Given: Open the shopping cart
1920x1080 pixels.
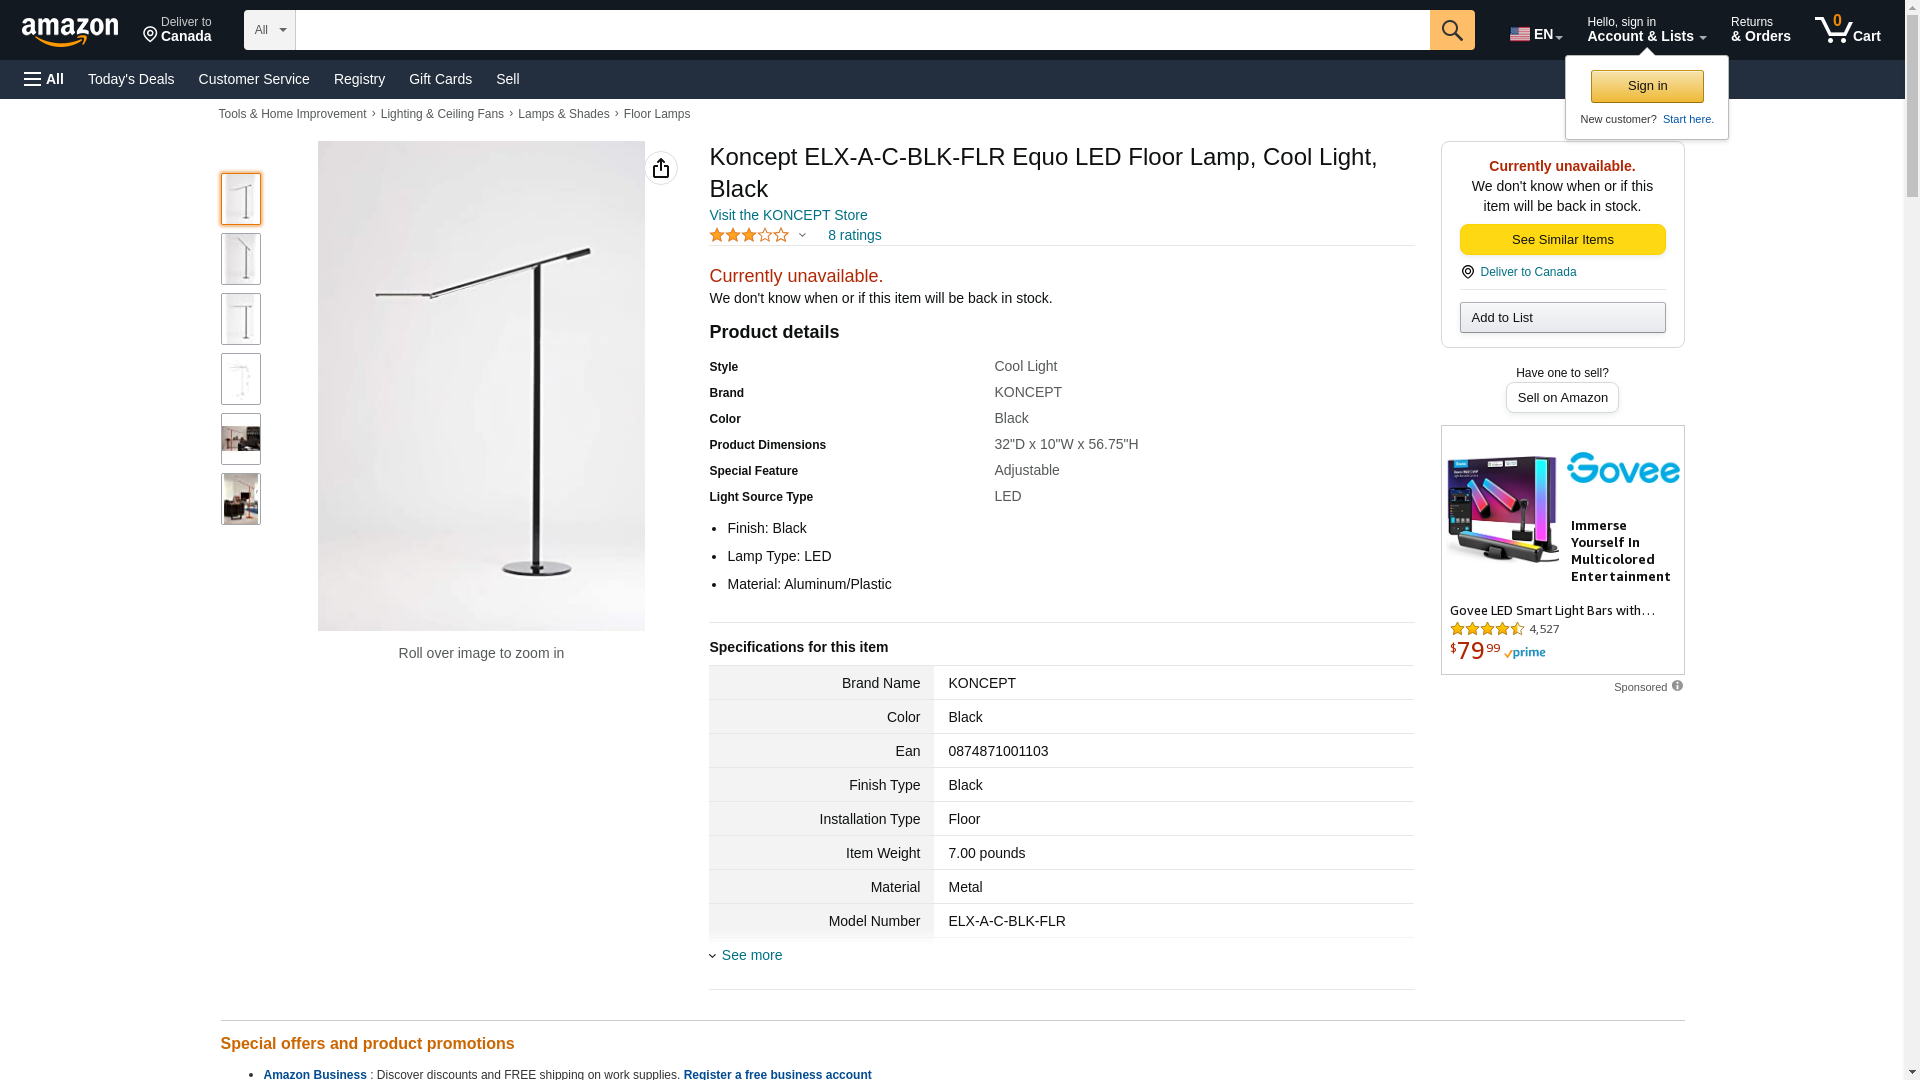Looking at the screenshot, I should pyautogui.click(x=1847, y=30).
